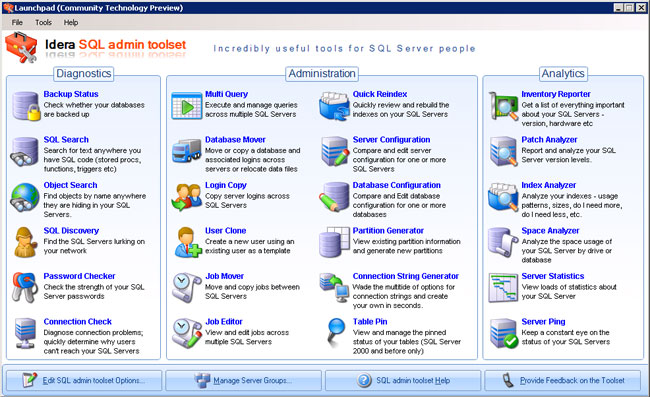Select the SQL Discovery title link
The height and width of the screenshot is (397, 650).
(71, 230)
